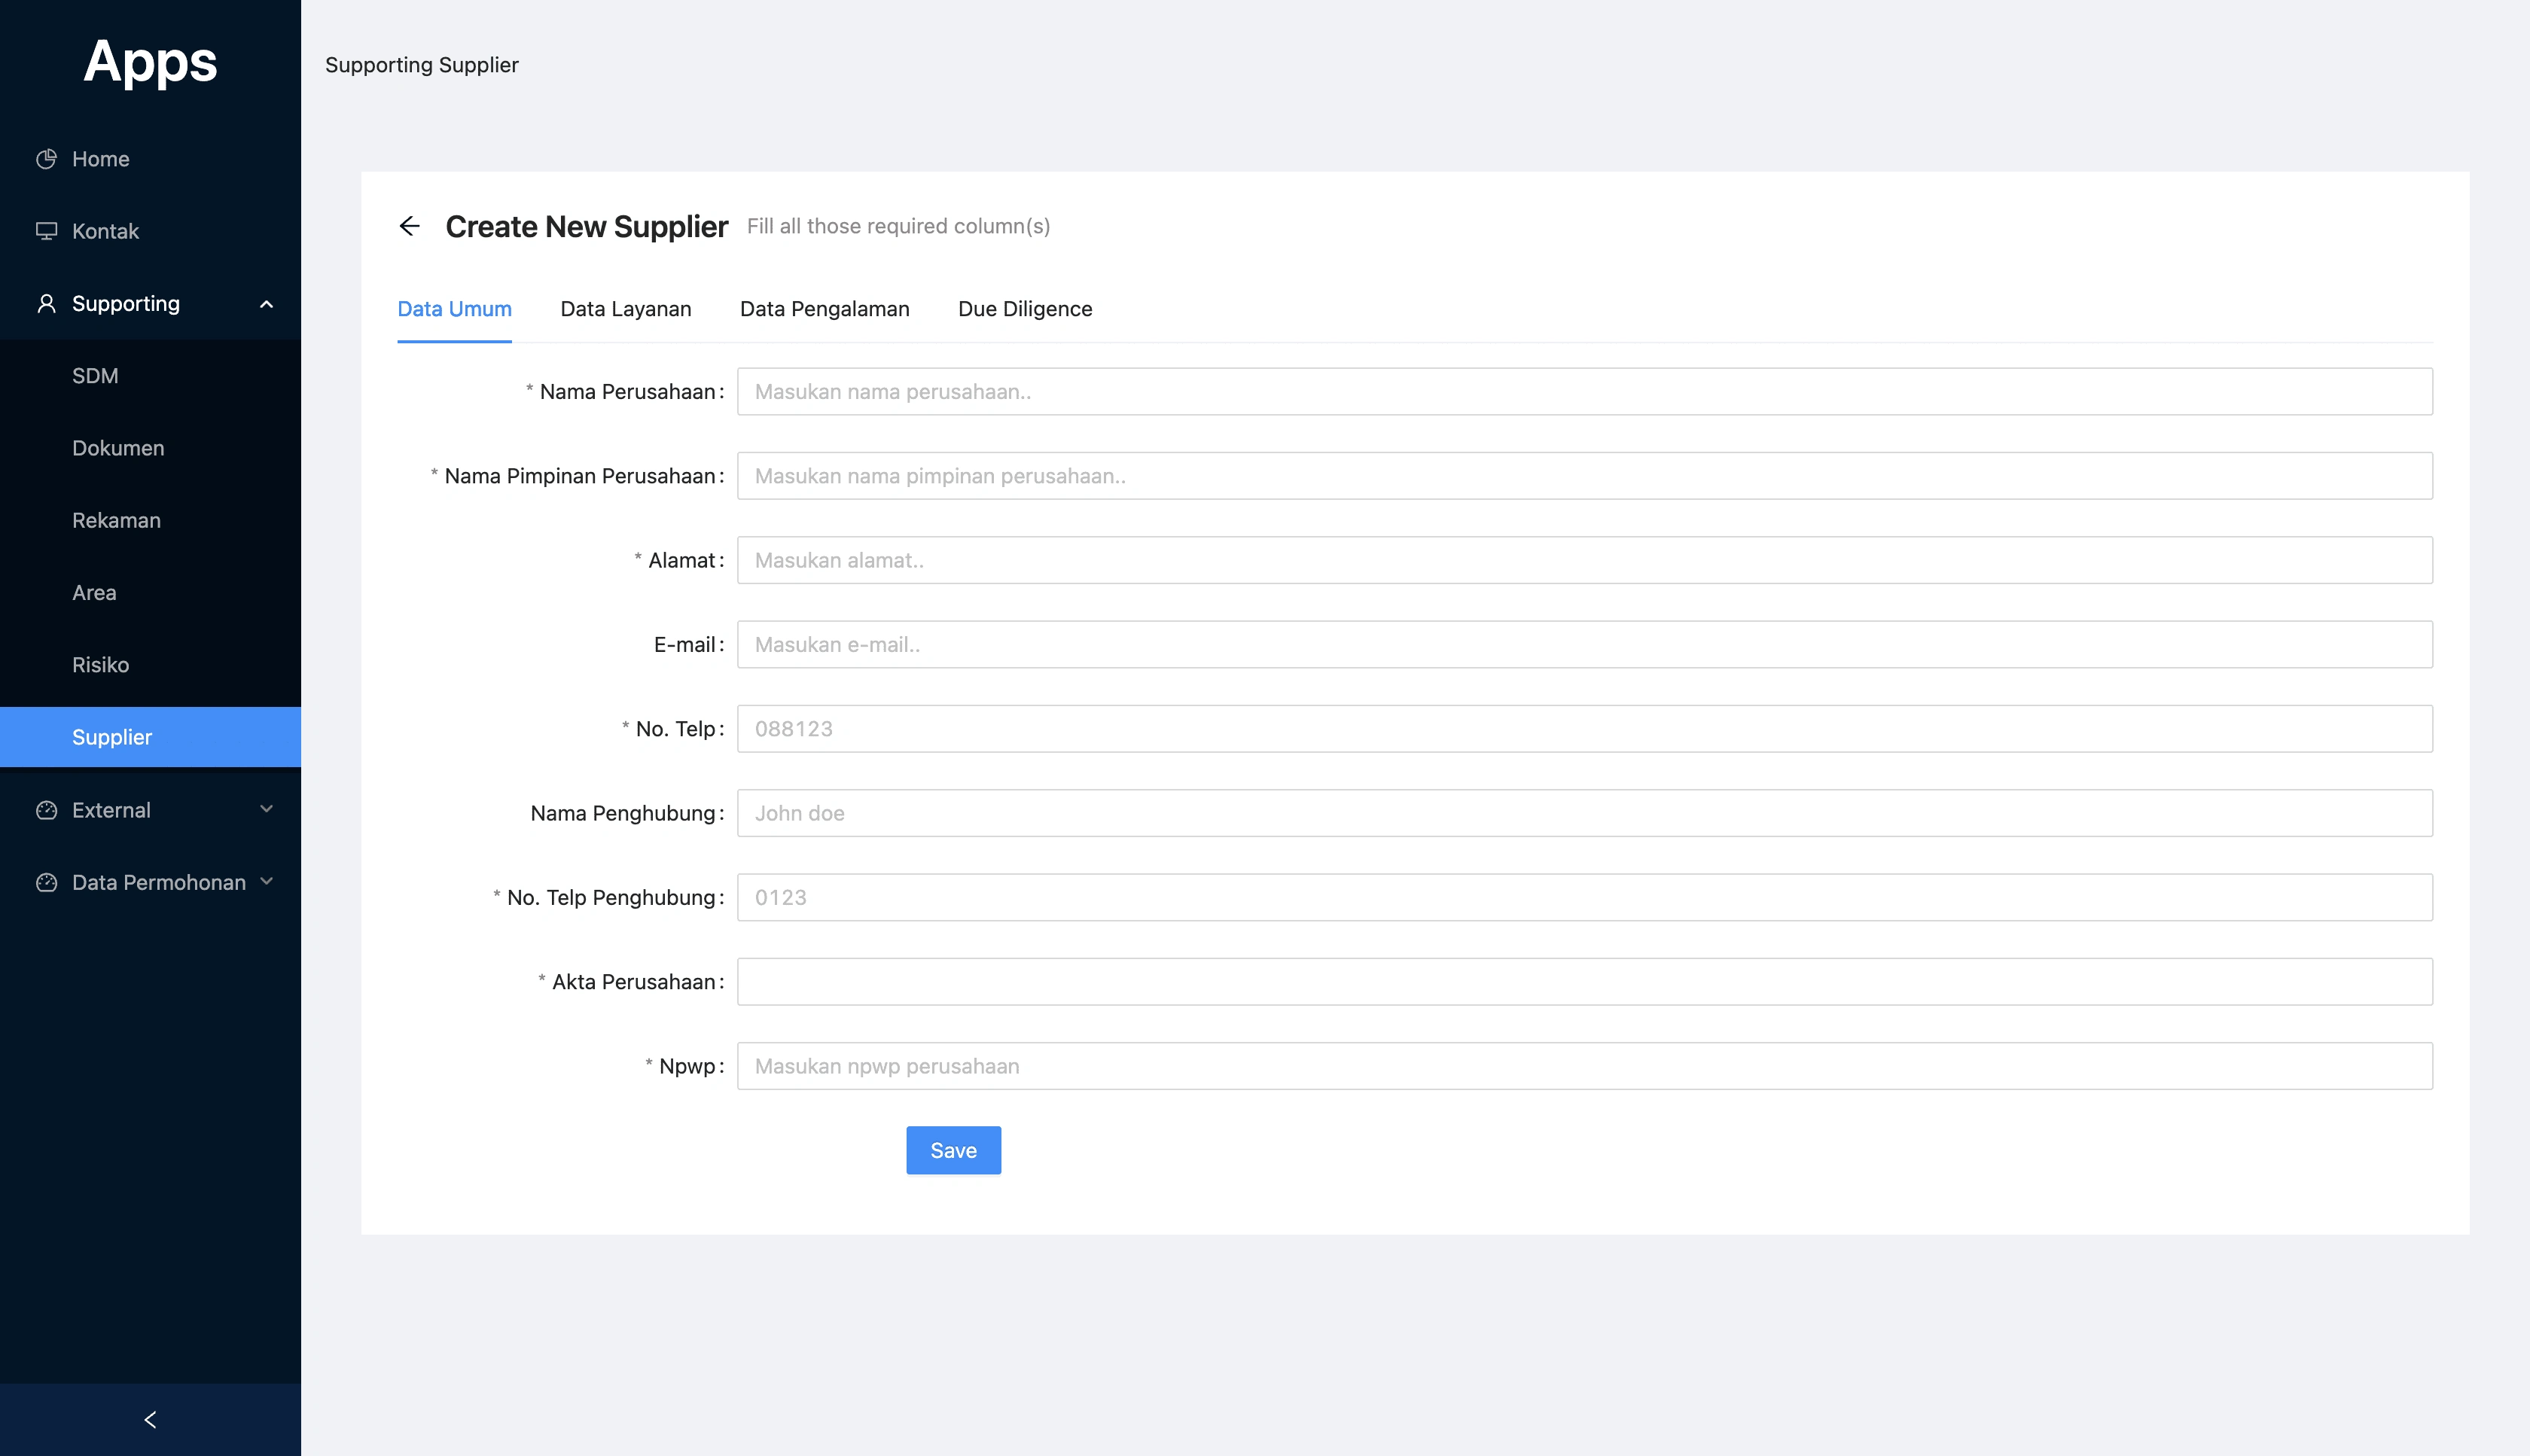
Task: Switch to the Data Layanan tab
Action: pyautogui.click(x=626, y=309)
